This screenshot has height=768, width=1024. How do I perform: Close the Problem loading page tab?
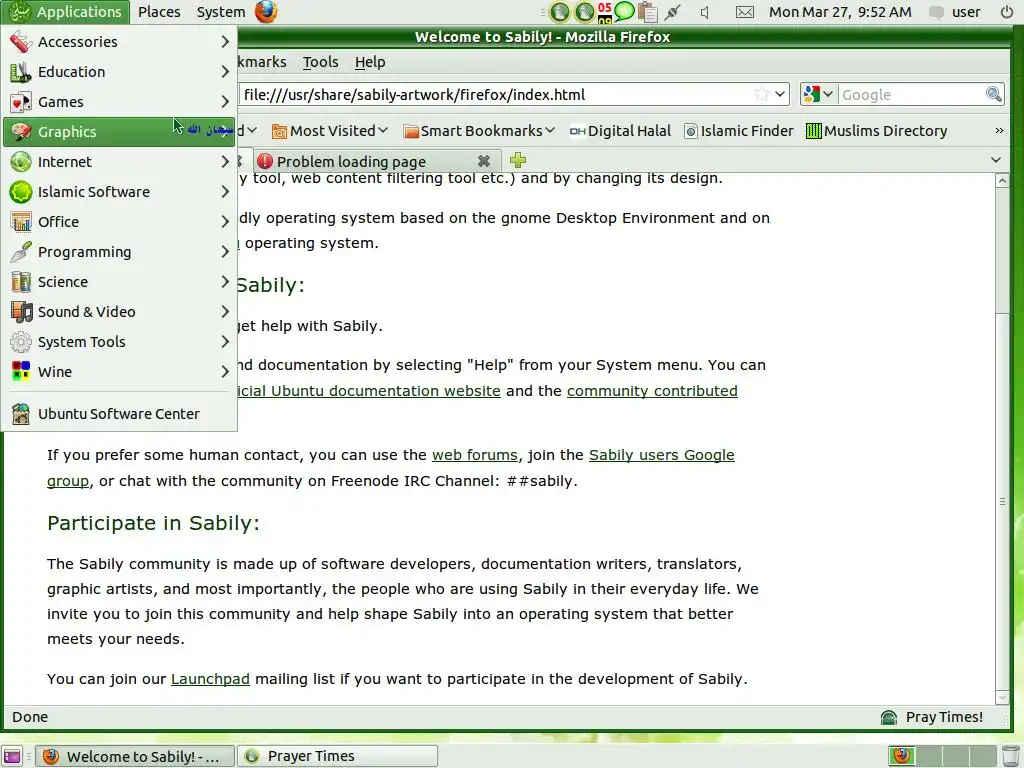[x=483, y=161]
